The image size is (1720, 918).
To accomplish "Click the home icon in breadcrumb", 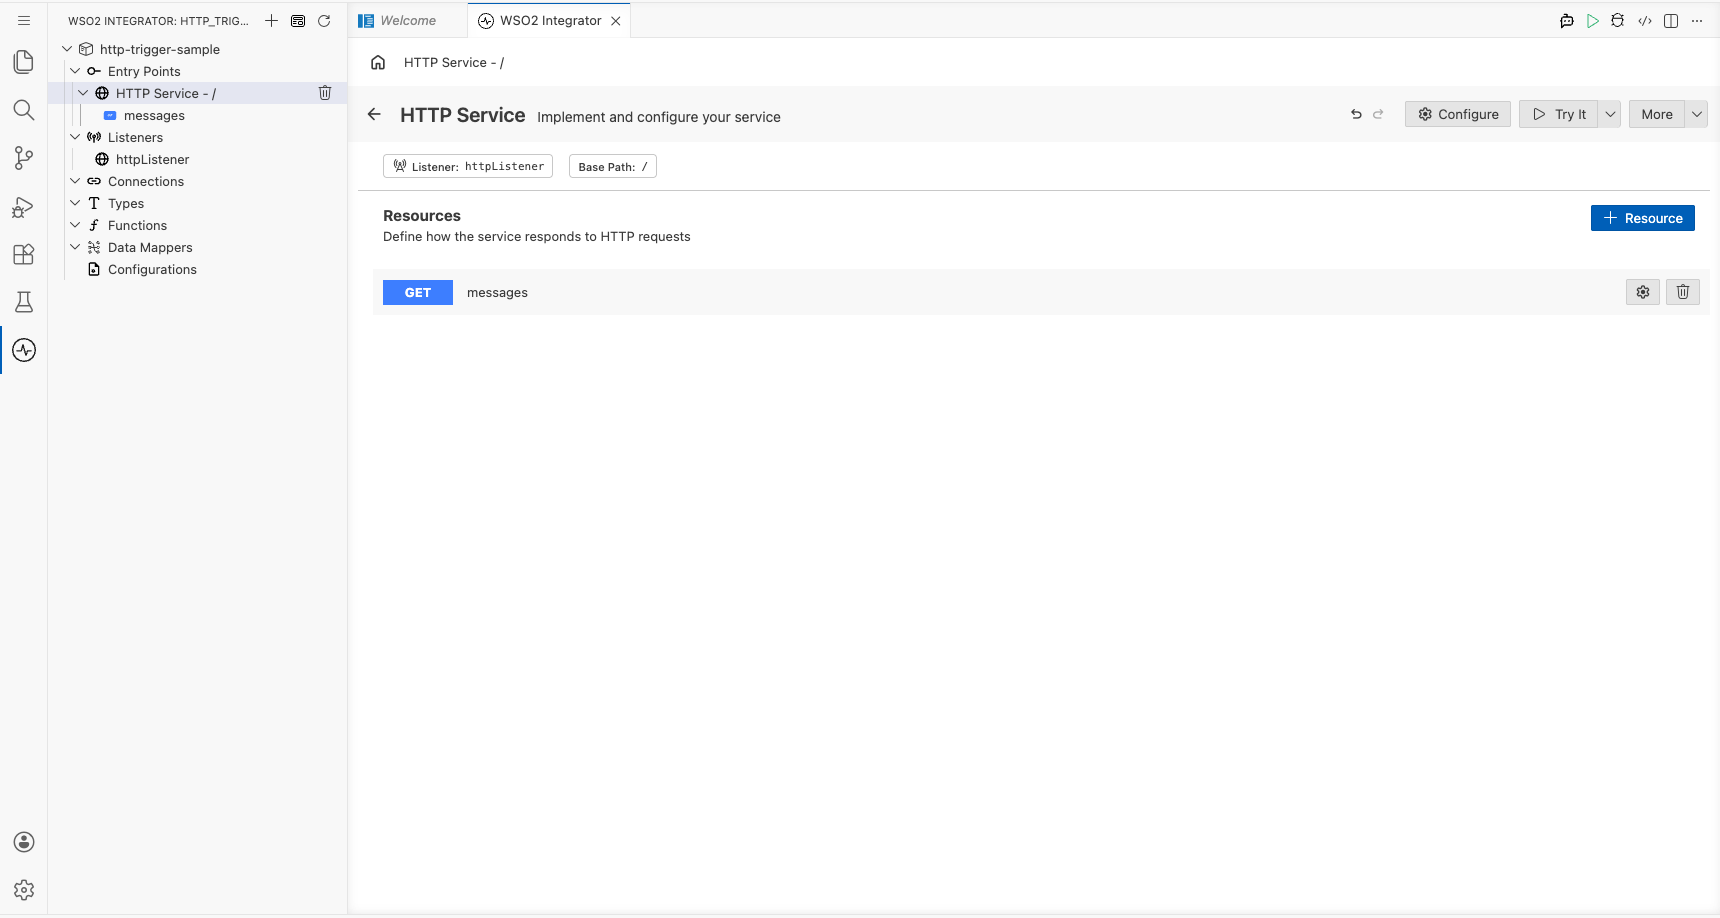I will point(378,62).
